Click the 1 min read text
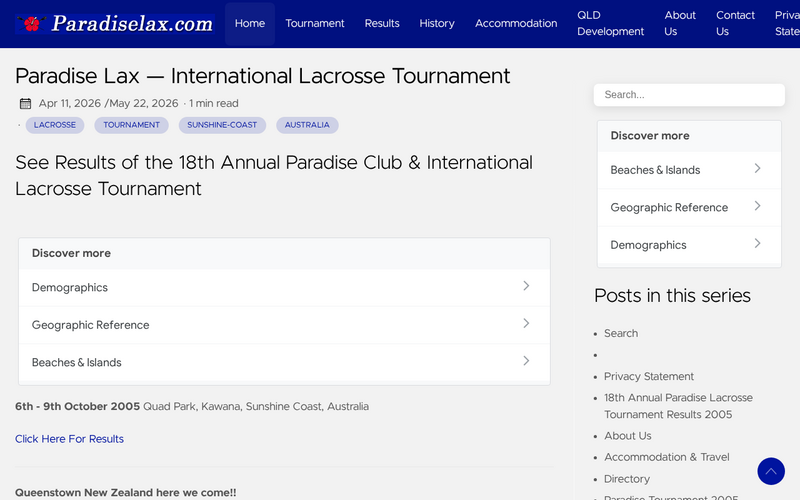Image resolution: width=800 pixels, height=500 pixels. point(214,104)
